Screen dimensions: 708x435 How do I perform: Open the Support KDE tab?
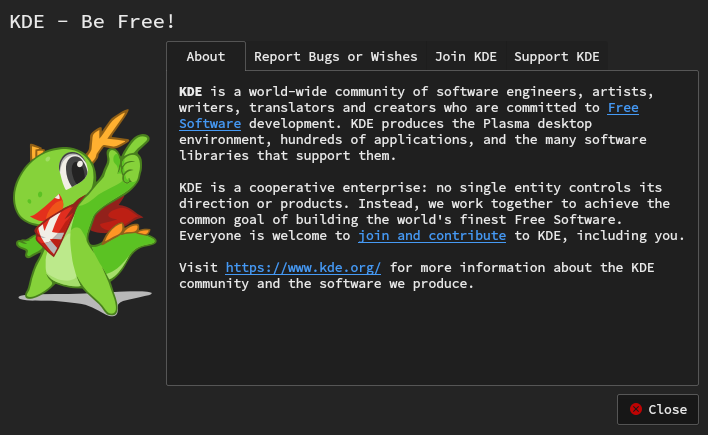557,56
